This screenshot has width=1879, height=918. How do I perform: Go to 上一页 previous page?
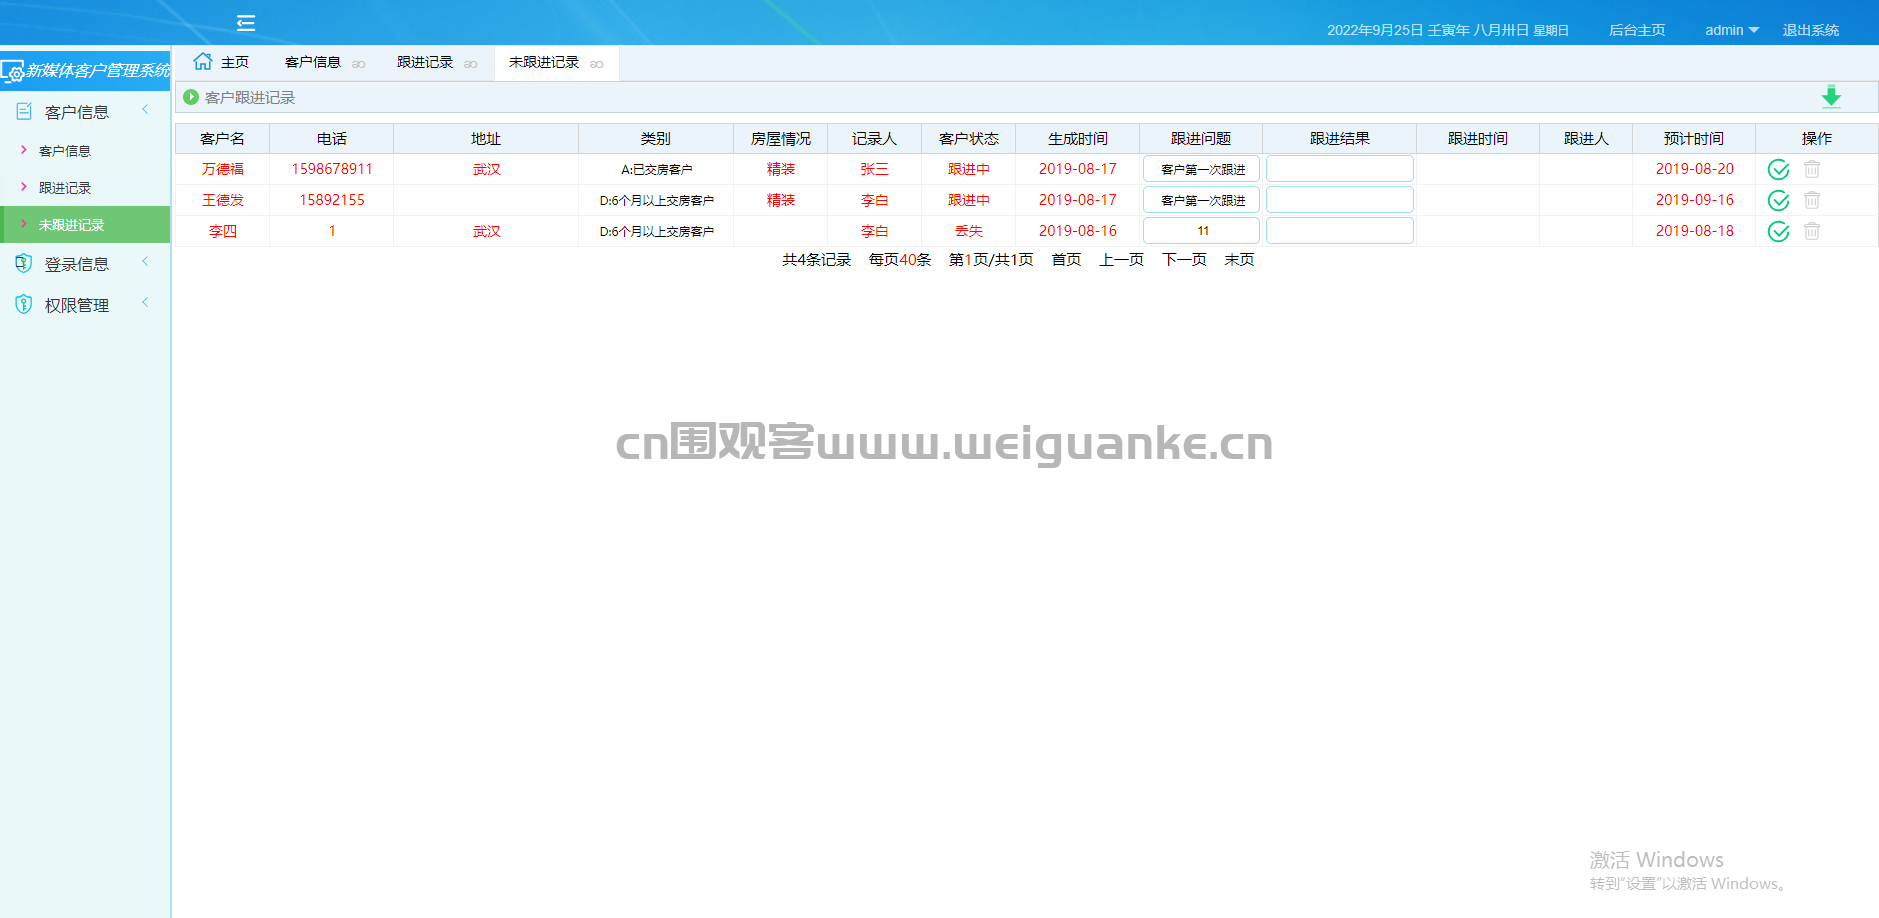tap(1121, 260)
